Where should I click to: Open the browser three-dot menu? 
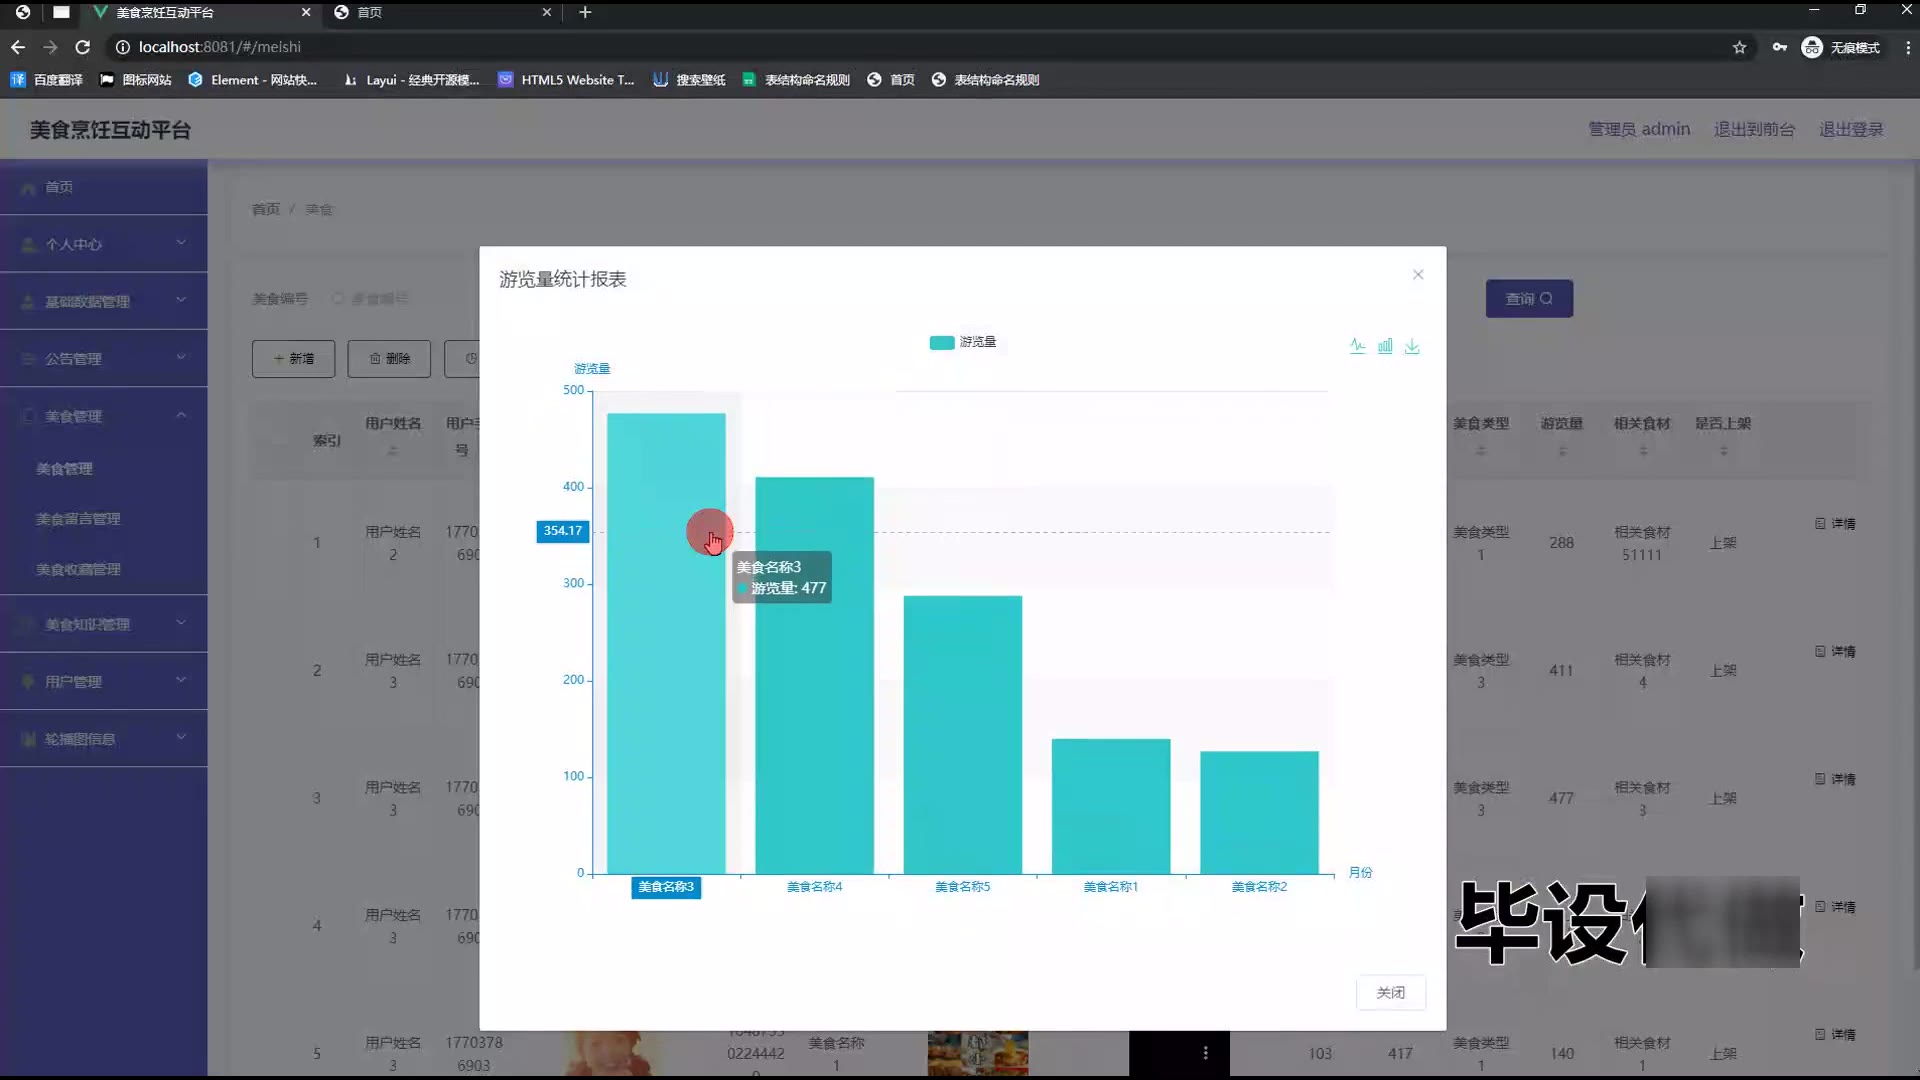(1907, 47)
